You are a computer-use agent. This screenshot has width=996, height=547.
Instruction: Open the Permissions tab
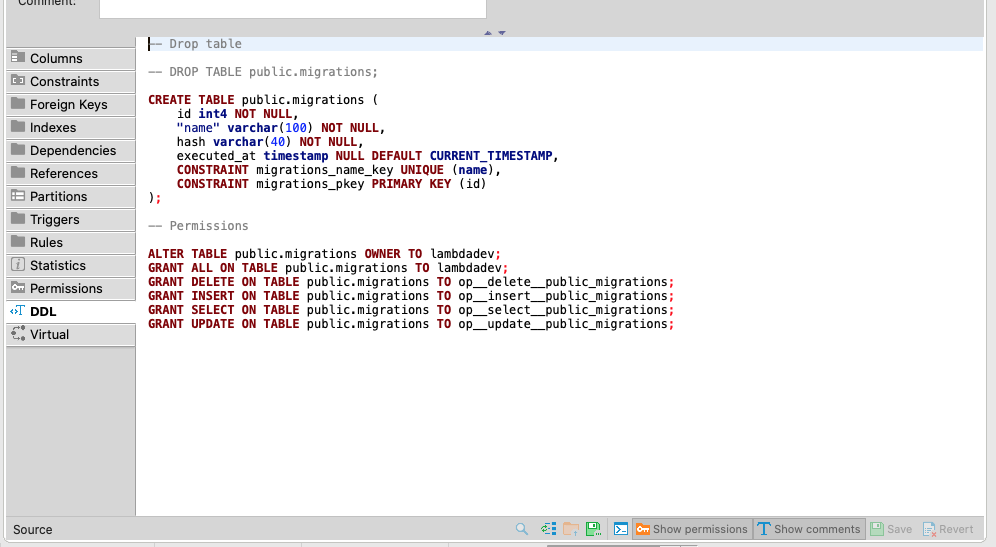coord(71,288)
